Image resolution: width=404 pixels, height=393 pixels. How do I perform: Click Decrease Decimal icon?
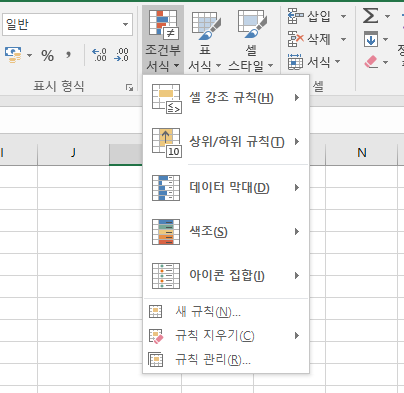121,55
